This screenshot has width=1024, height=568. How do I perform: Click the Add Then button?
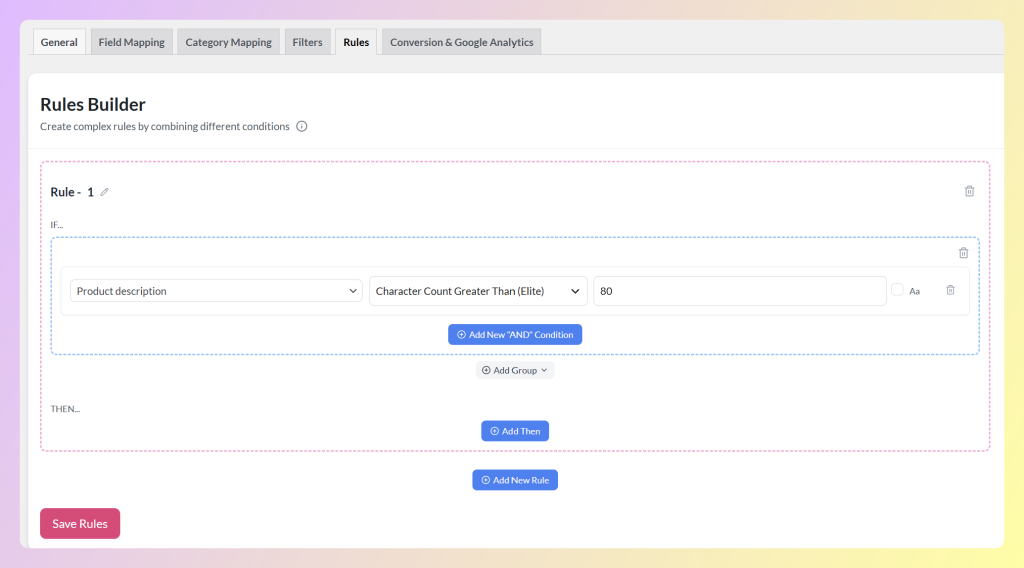pyautogui.click(x=515, y=431)
